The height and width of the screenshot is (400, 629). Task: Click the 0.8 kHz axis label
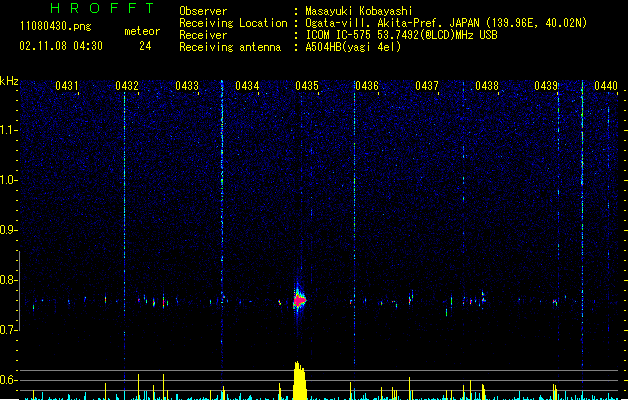click(8, 280)
